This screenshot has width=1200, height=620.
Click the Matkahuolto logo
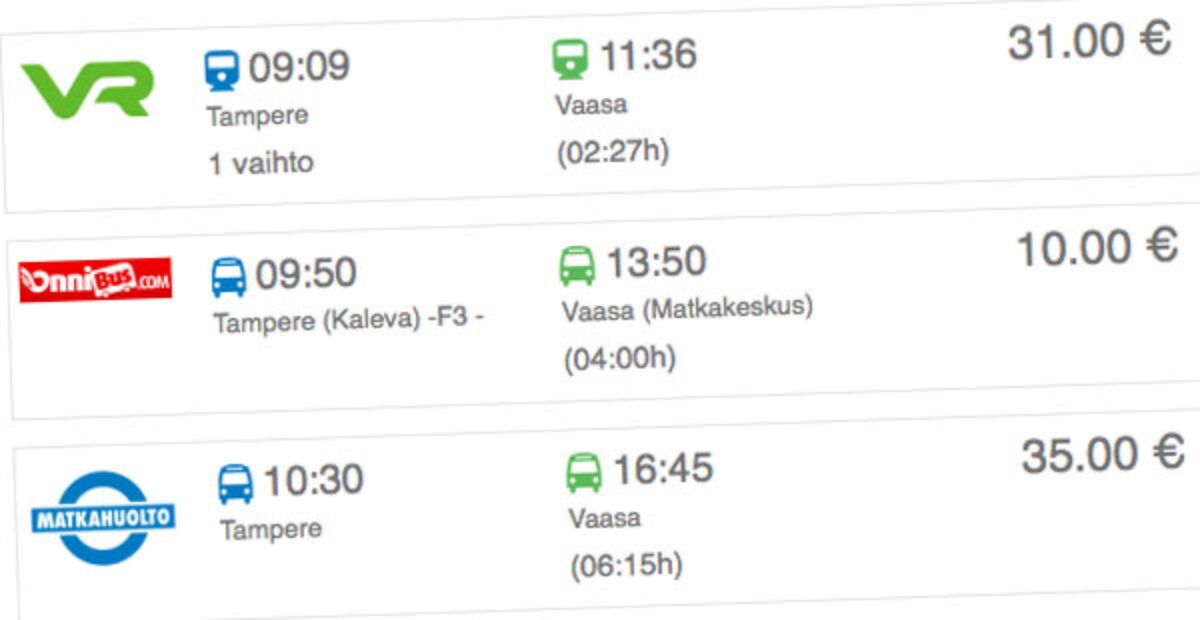click(104, 518)
